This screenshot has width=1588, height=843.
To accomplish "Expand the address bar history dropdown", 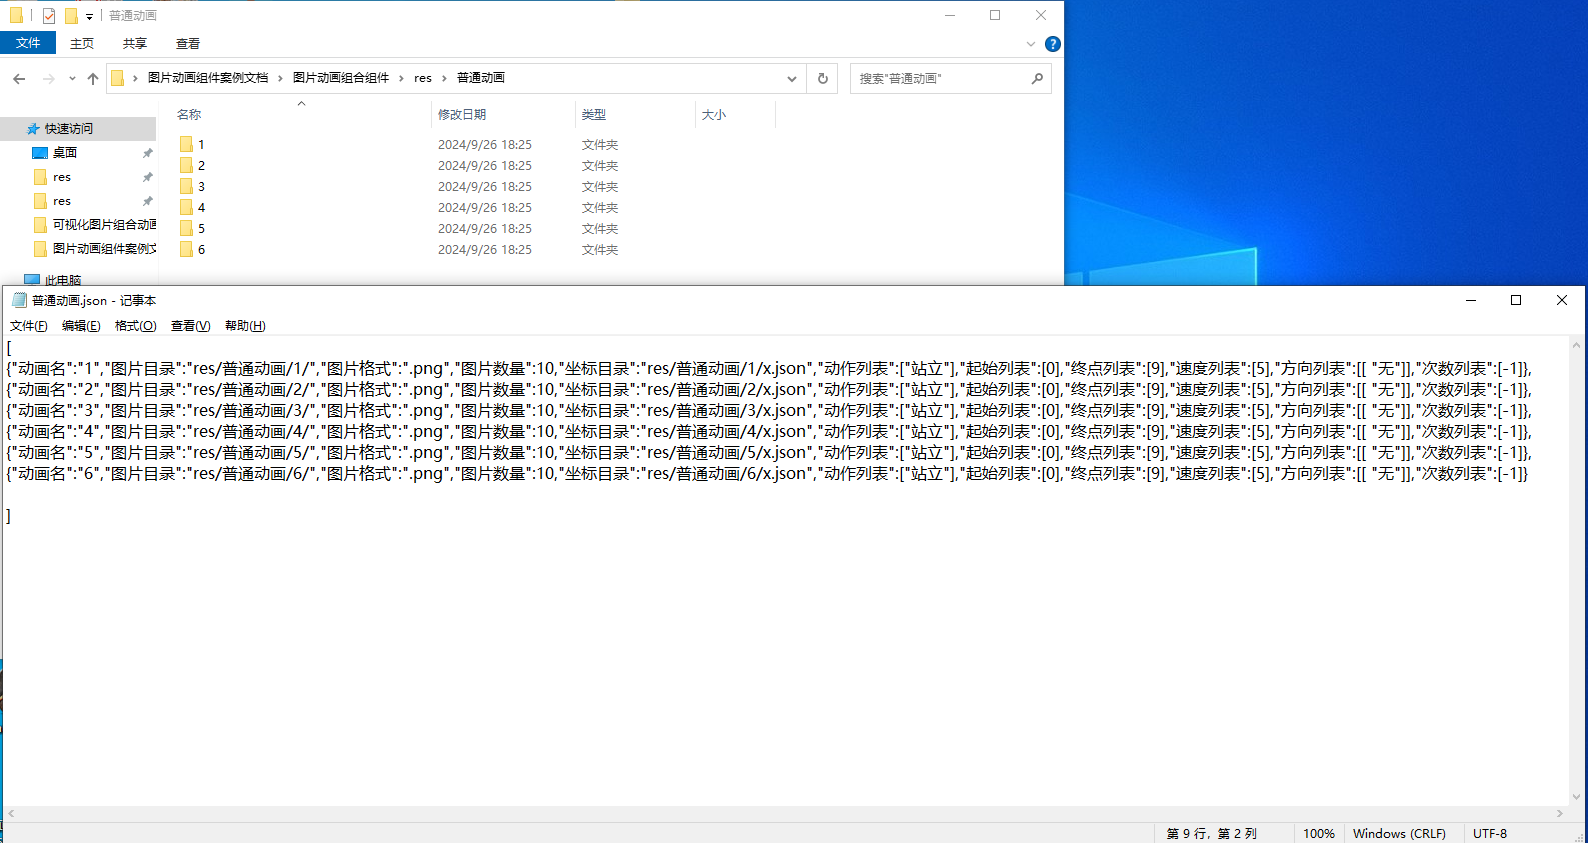I will click(x=791, y=78).
